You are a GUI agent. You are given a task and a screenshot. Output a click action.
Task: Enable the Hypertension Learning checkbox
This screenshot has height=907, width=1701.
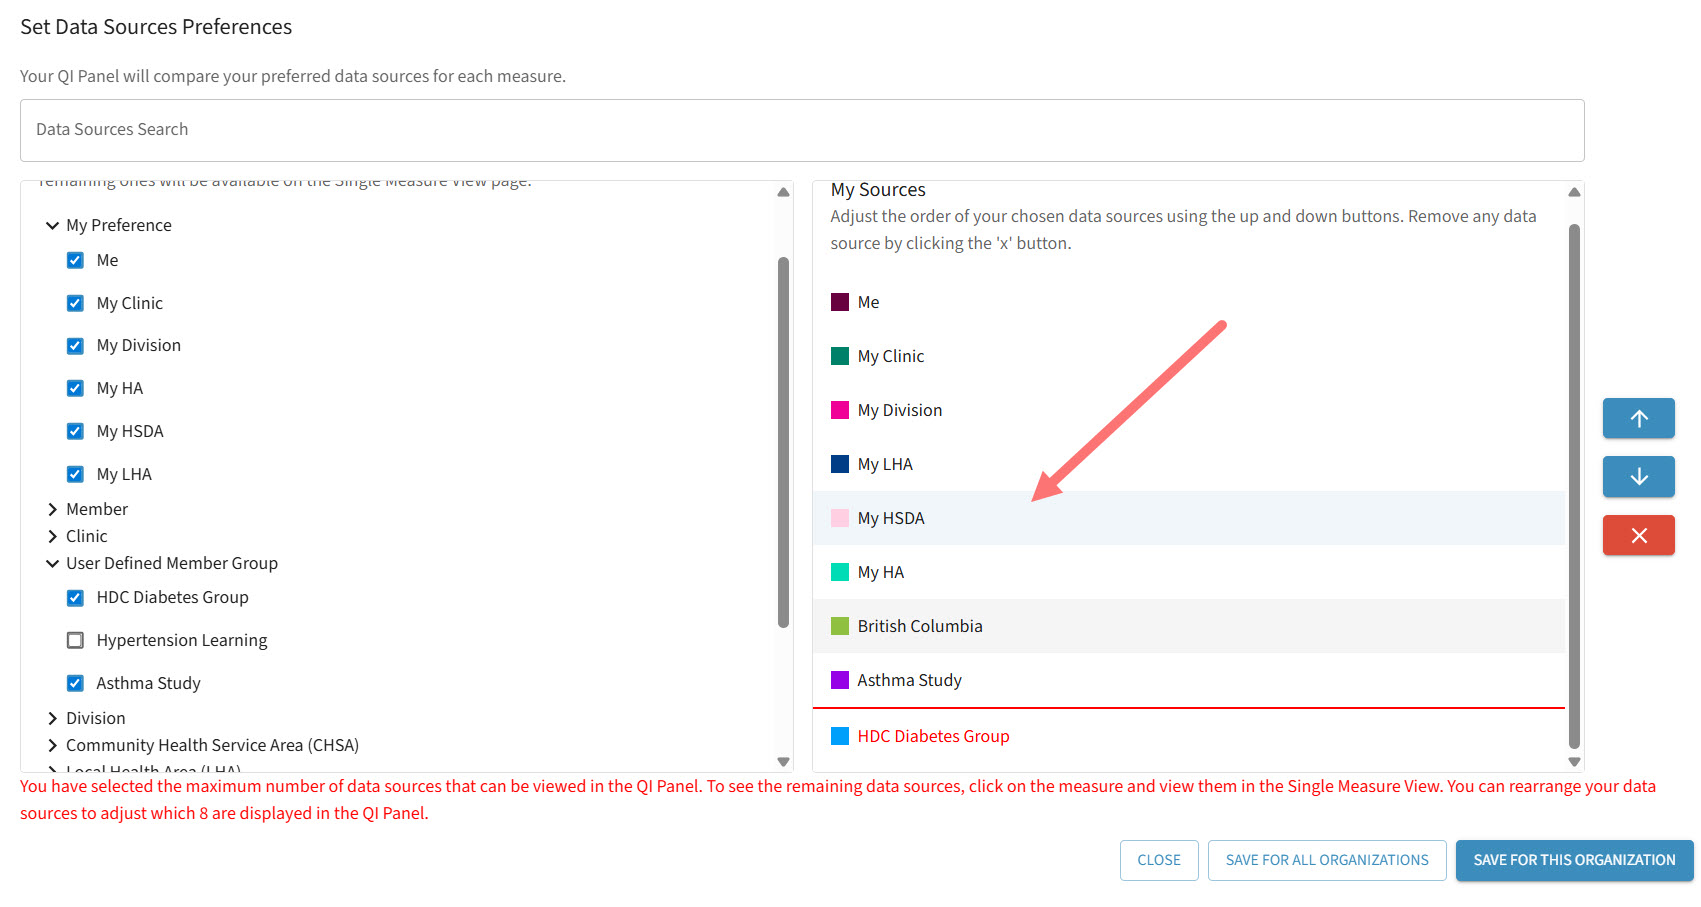pyautogui.click(x=75, y=640)
